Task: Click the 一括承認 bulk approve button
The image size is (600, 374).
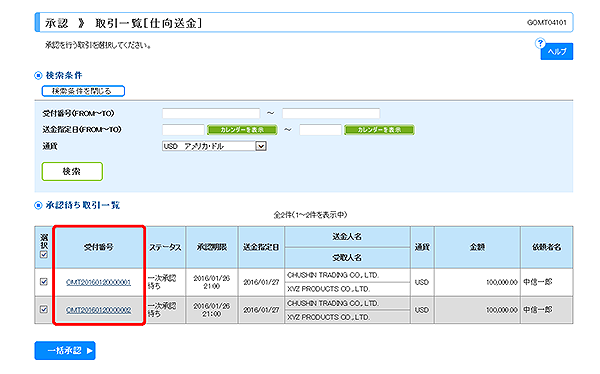Action: (65, 351)
